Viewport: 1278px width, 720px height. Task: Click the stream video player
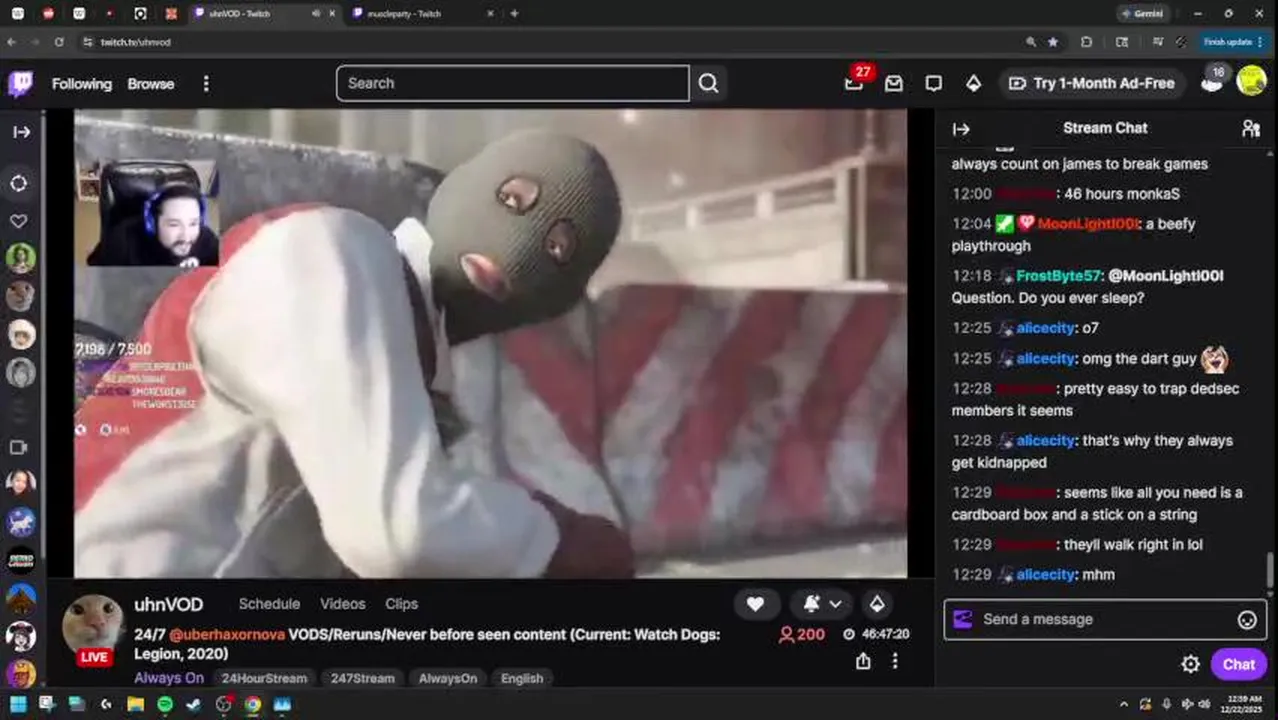[x=491, y=343]
